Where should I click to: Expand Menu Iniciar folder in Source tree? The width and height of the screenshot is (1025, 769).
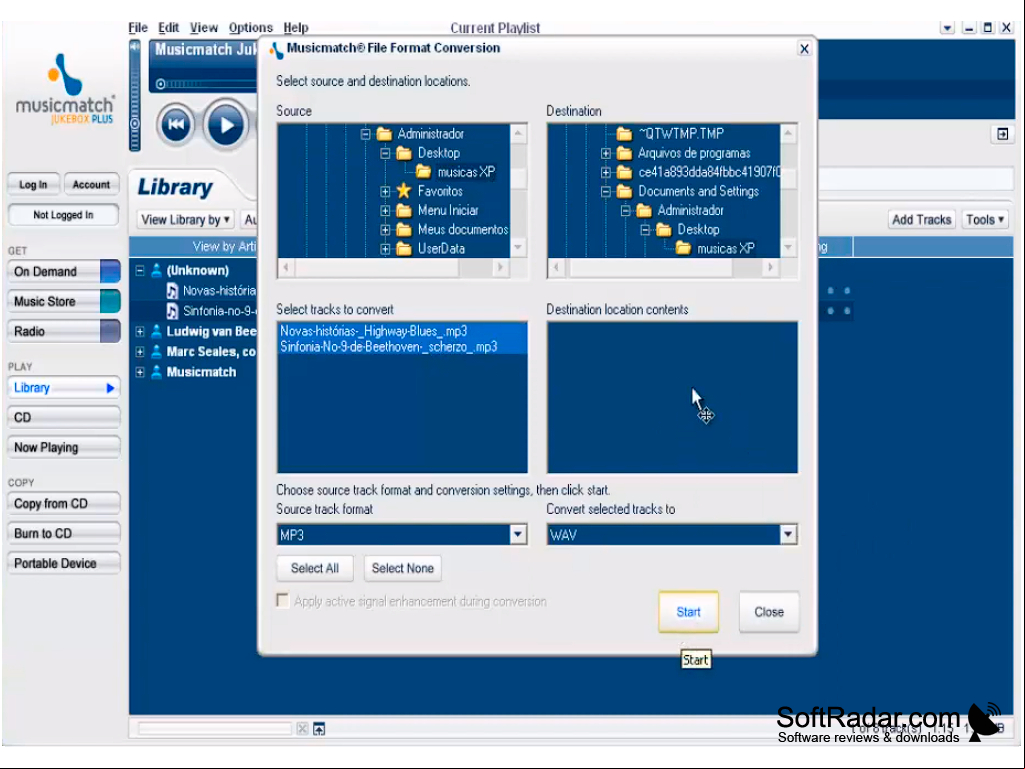pos(385,211)
